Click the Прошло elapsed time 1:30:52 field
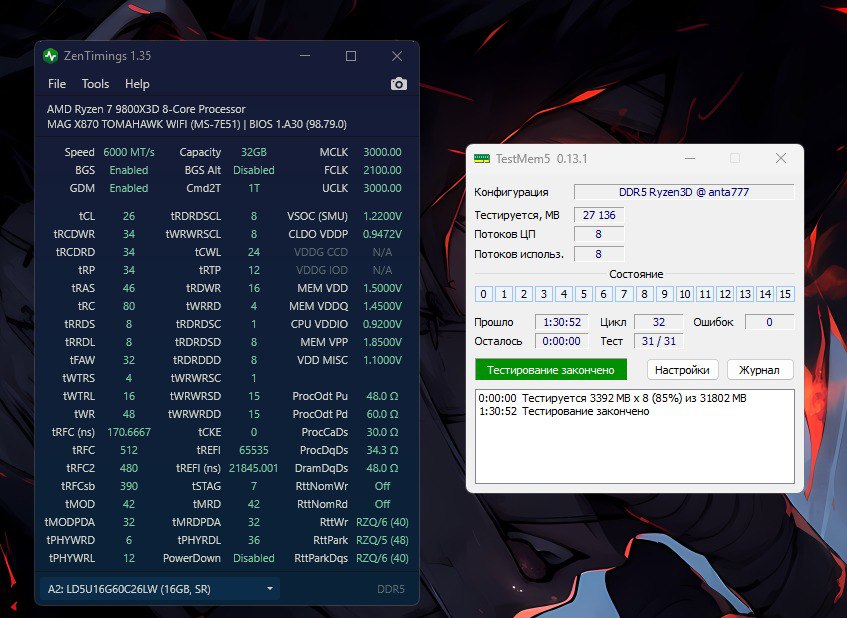847x618 pixels. (562, 322)
